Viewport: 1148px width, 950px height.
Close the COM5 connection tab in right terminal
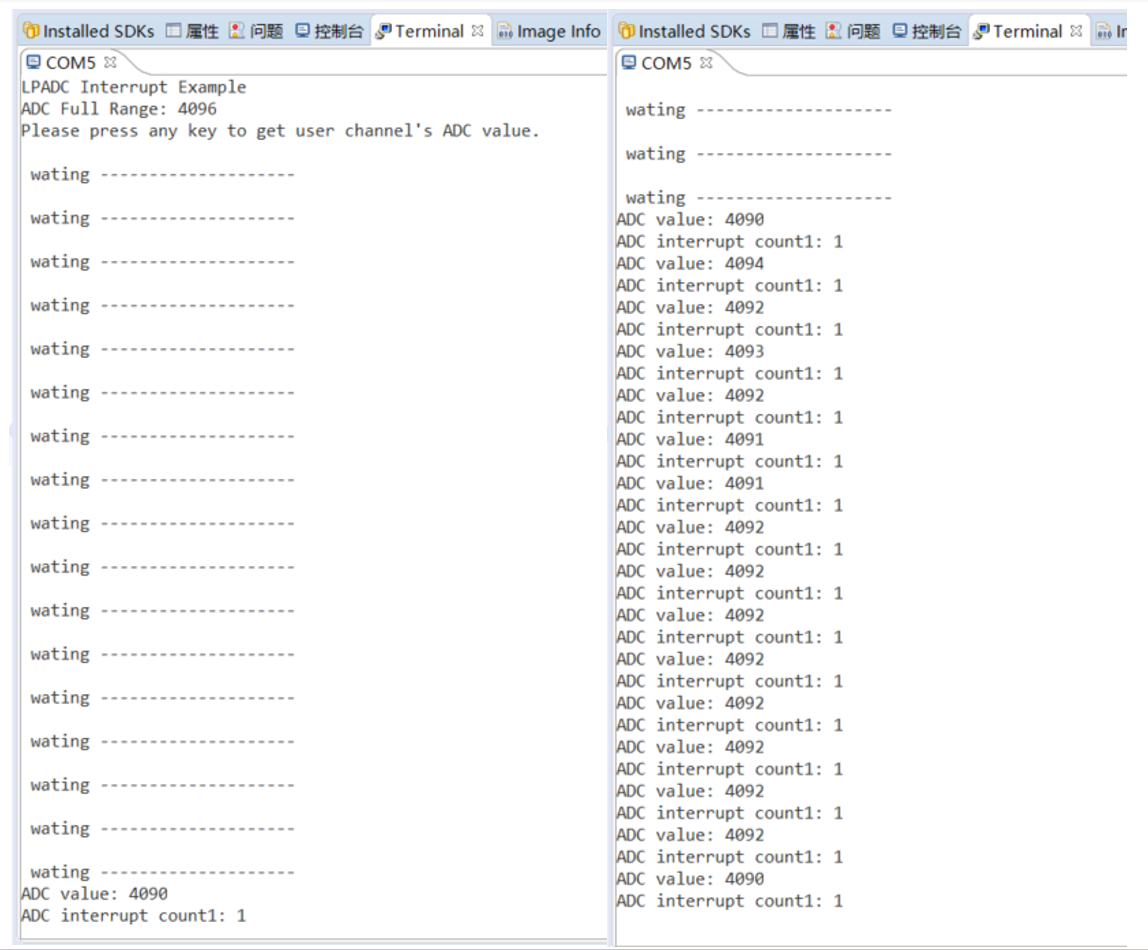click(x=706, y=63)
